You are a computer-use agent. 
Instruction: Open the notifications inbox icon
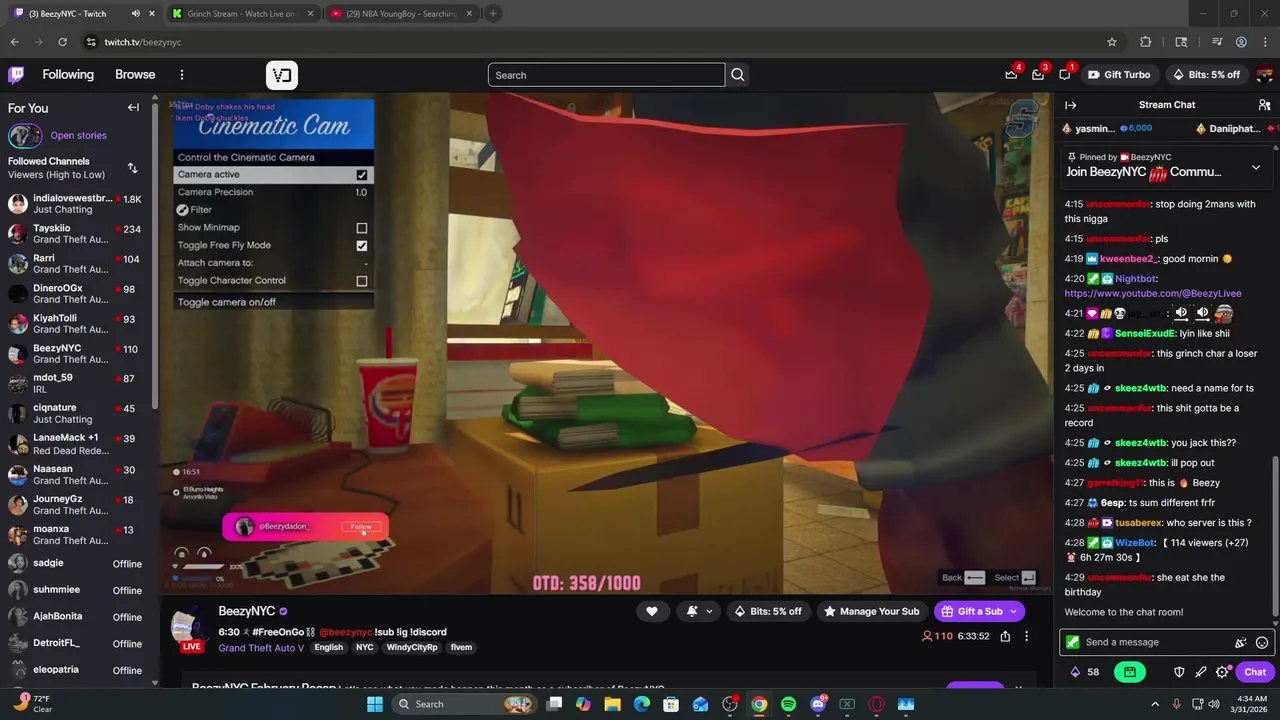click(1038, 75)
